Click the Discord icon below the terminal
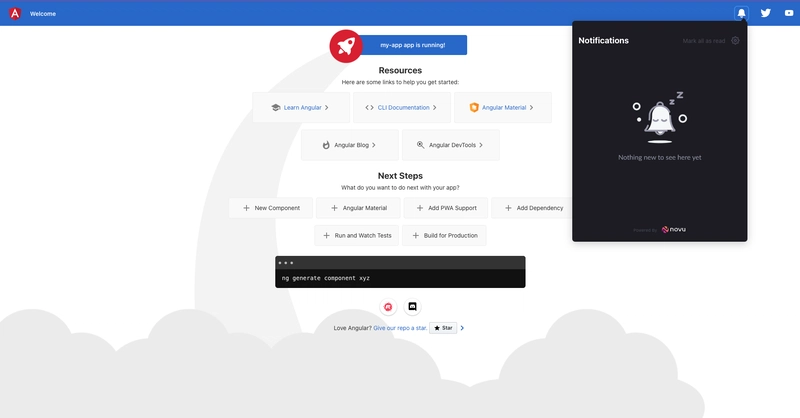This screenshot has height=418, width=800. click(x=412, y=306)
